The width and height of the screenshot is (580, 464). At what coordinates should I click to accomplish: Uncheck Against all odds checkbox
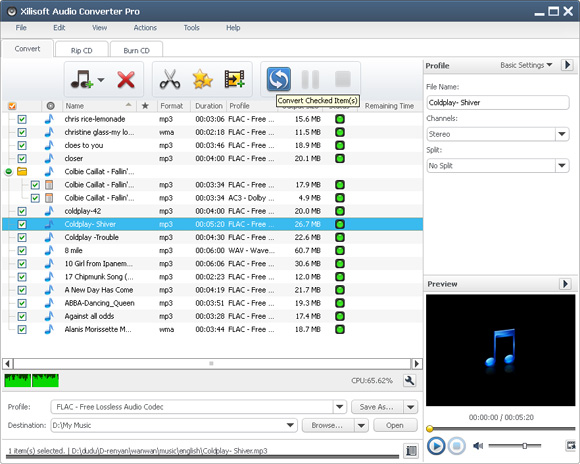pyautogui.click(x=22, y=316)
